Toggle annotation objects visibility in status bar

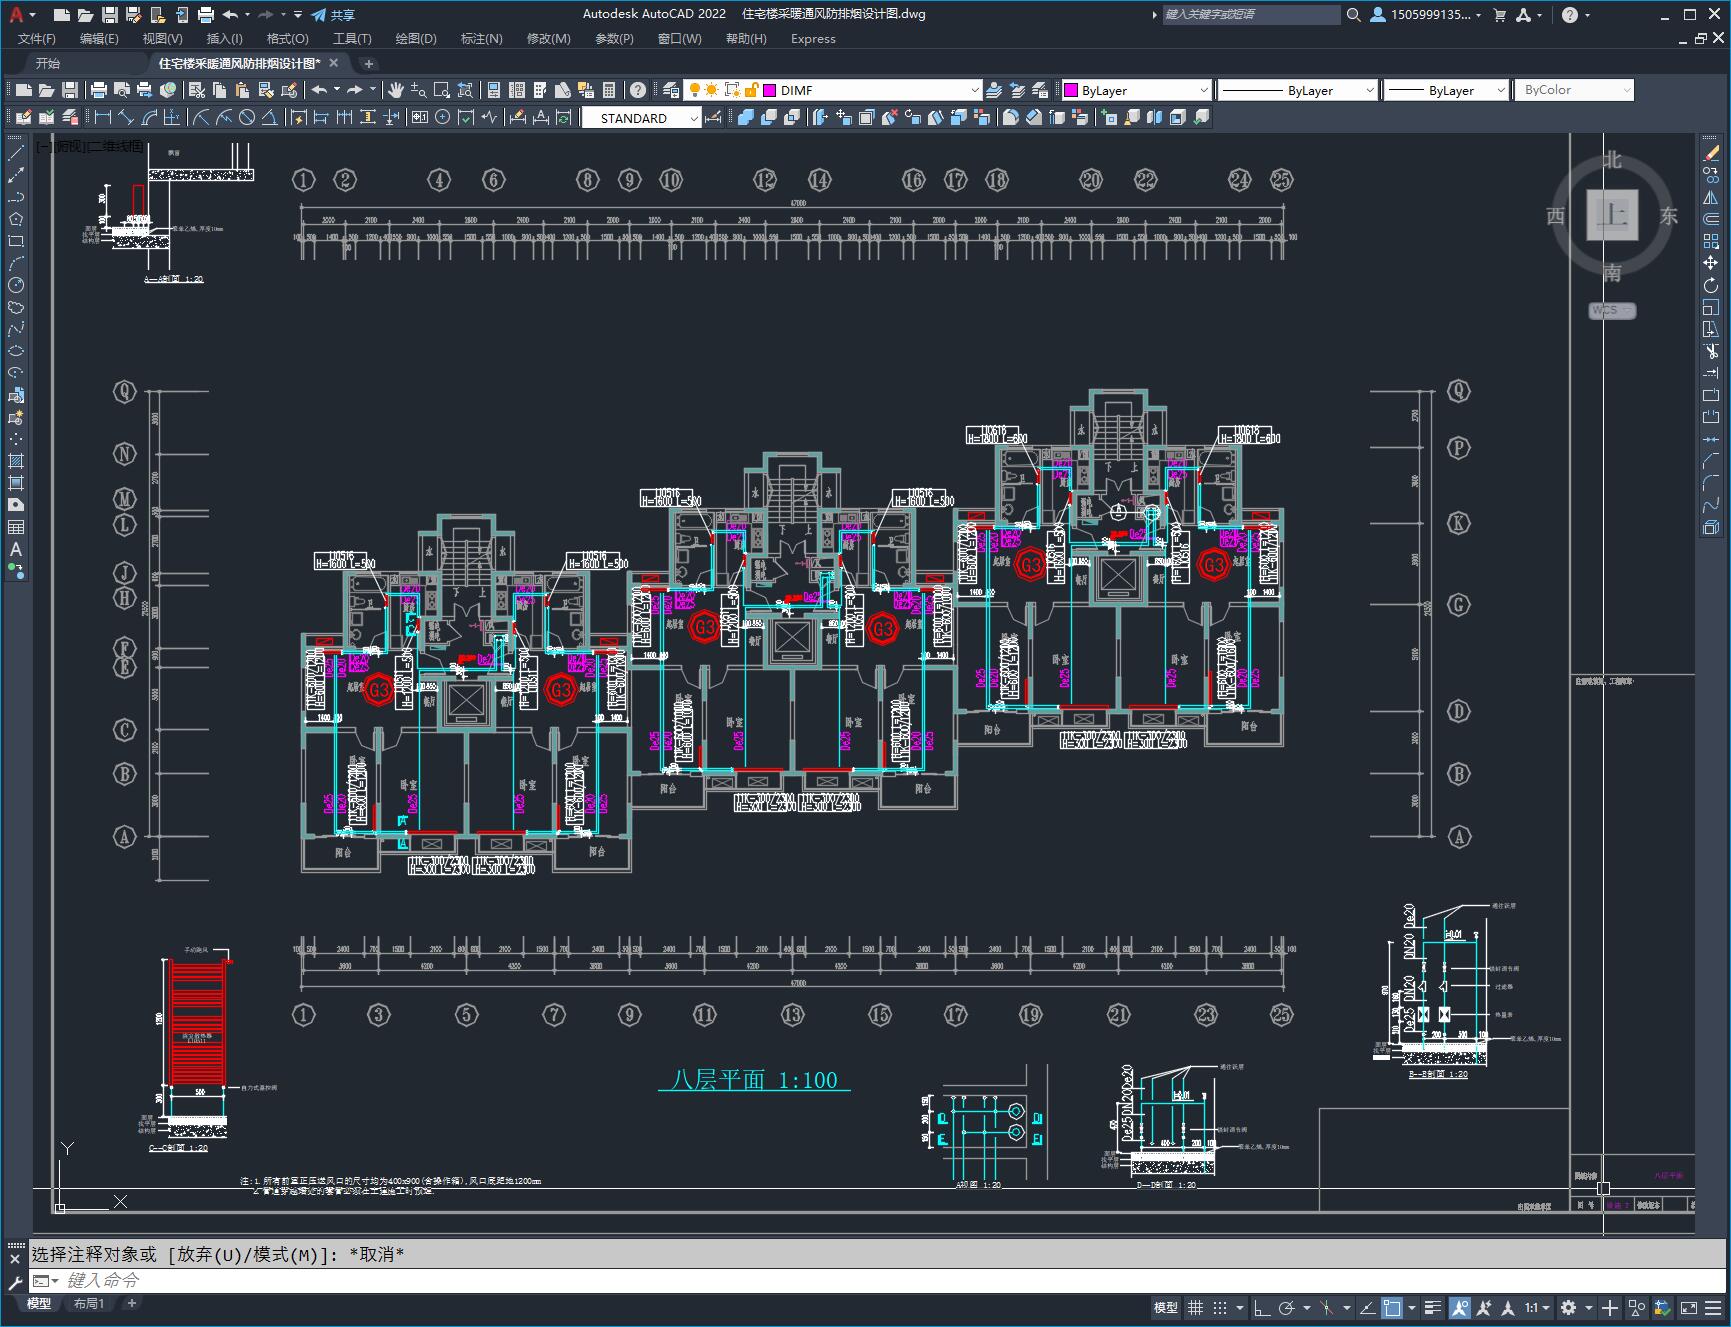1460,1307
